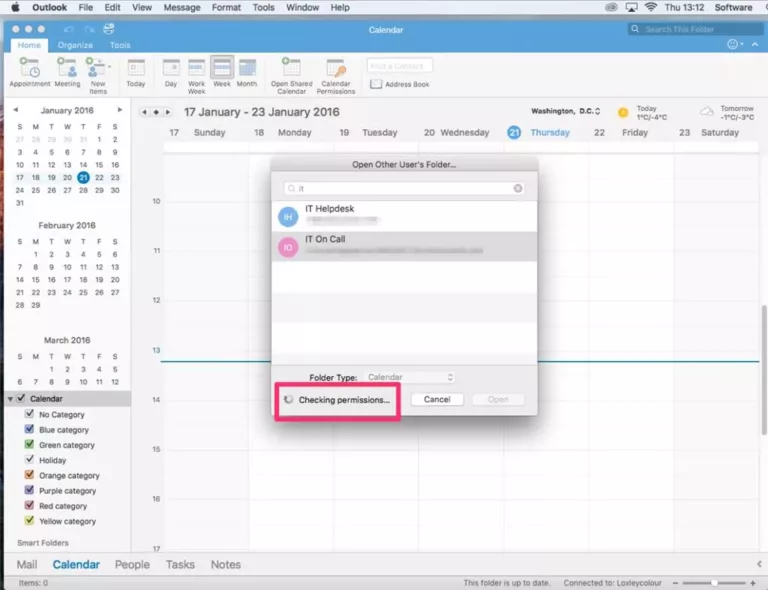Screen dimensions: 768x590
Task: Collapse the Calendar tree section
Action: (x=10, y=399)
